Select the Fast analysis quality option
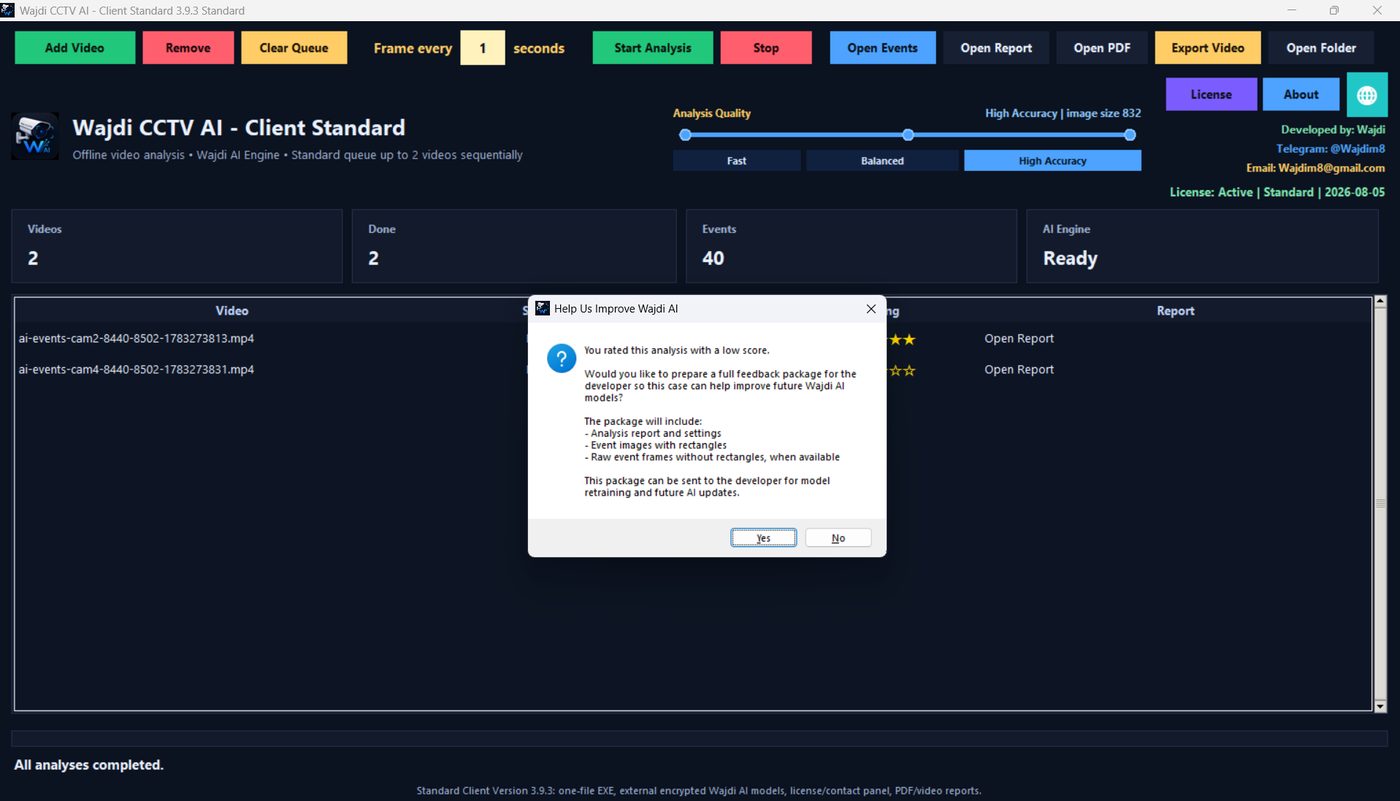Screen dimensions: 1400x801 tap(737, 161)
